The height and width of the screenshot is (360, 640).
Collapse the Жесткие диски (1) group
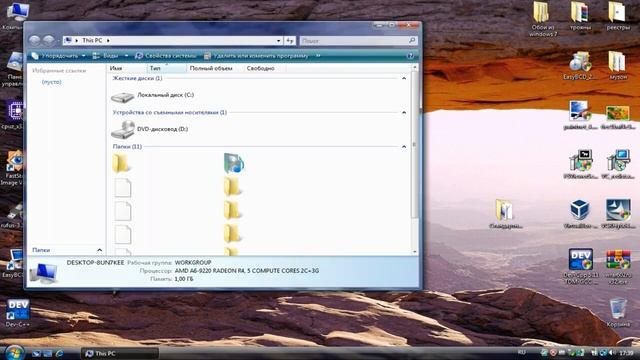[x=404, y=78]
